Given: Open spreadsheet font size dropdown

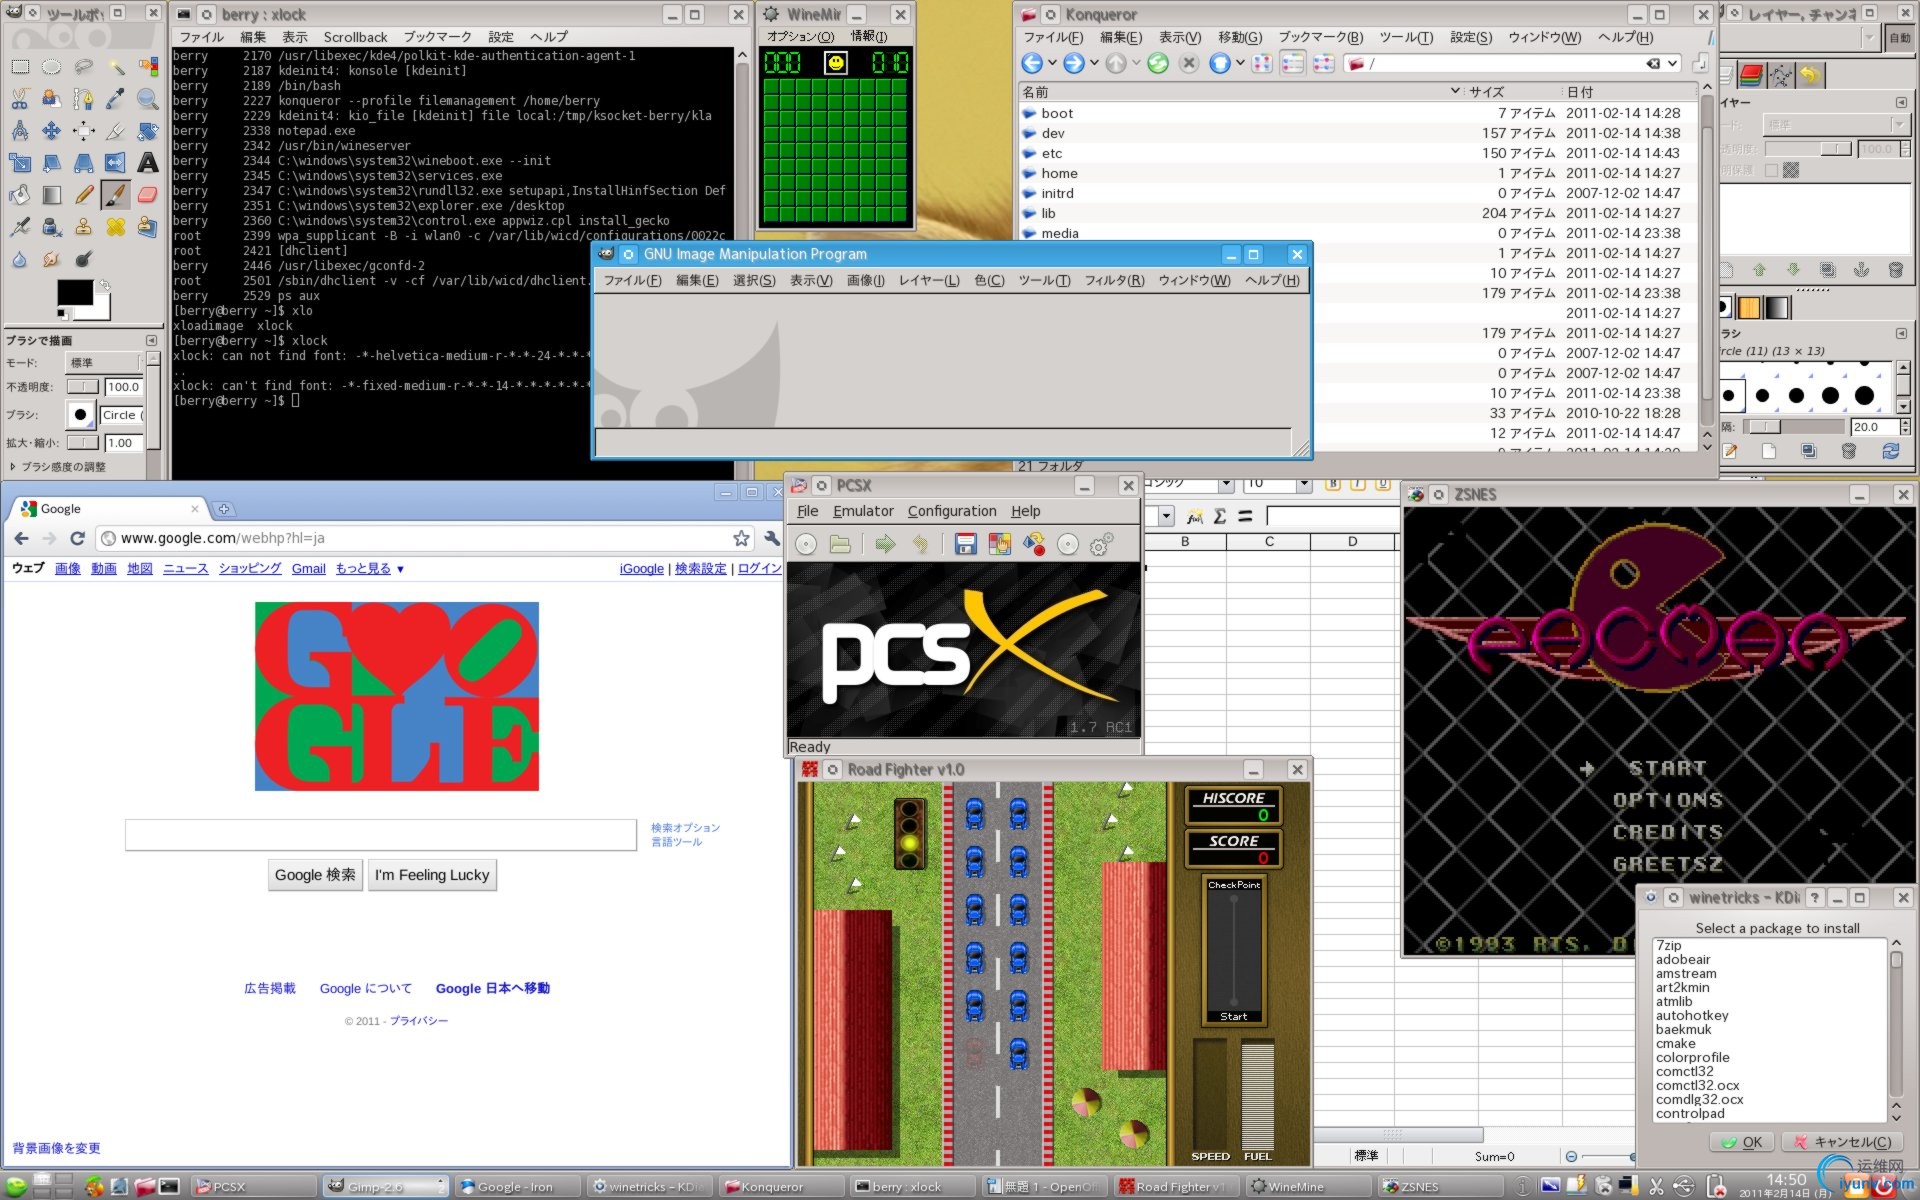Looking at the screenshot, I should tap(1304, 485).
